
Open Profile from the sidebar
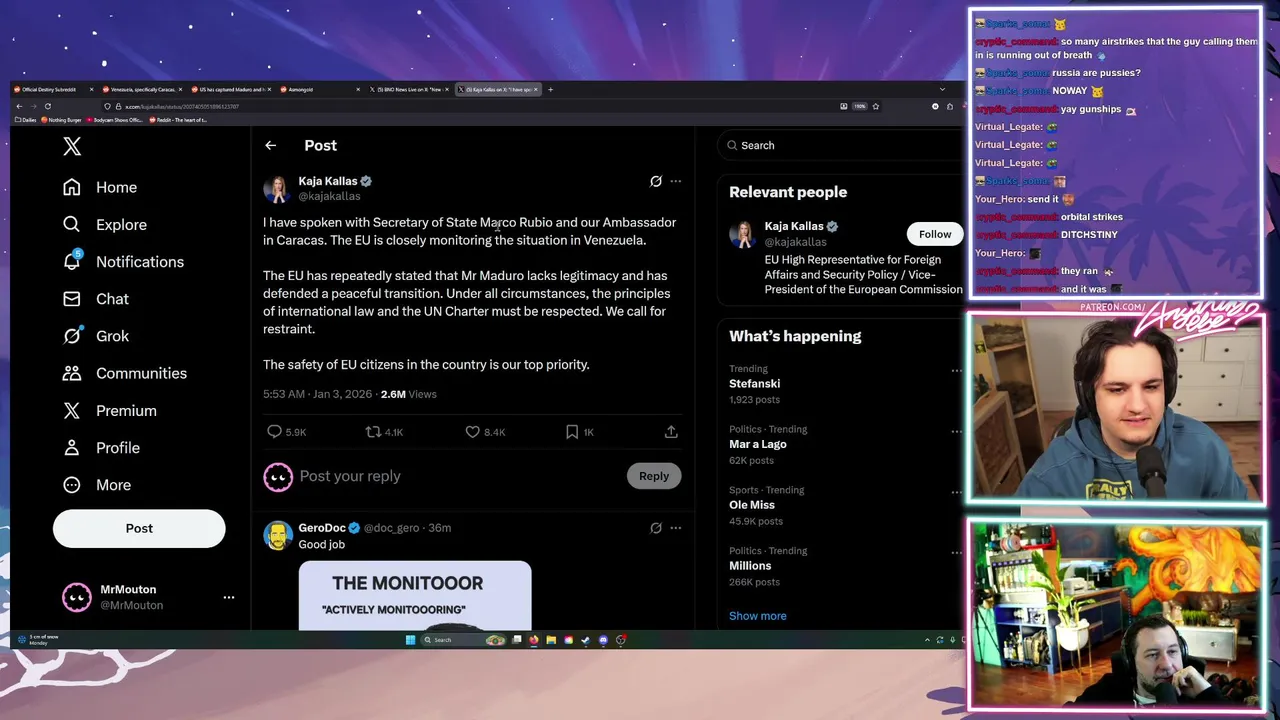pyautogui.click(x=101, y=448)
